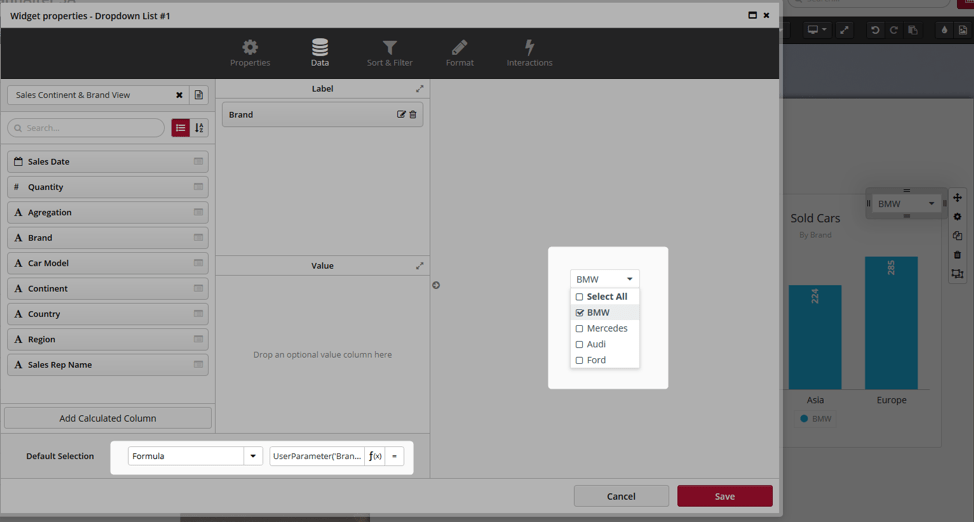The height and width of the screenshot is (522, 974).
Task: Open the f(x) formula editor
Action: [x=375, y=456]
